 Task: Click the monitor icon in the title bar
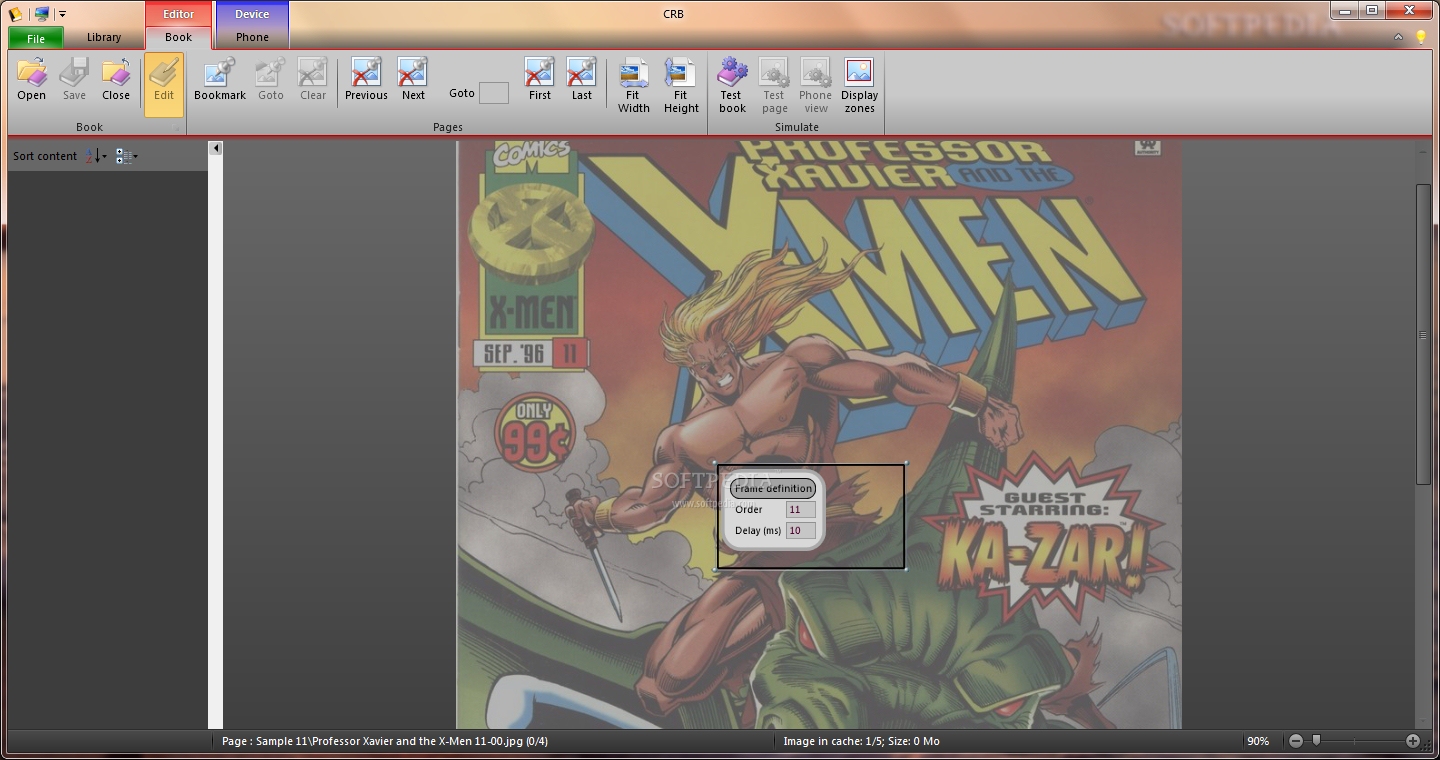coord(41,14)
